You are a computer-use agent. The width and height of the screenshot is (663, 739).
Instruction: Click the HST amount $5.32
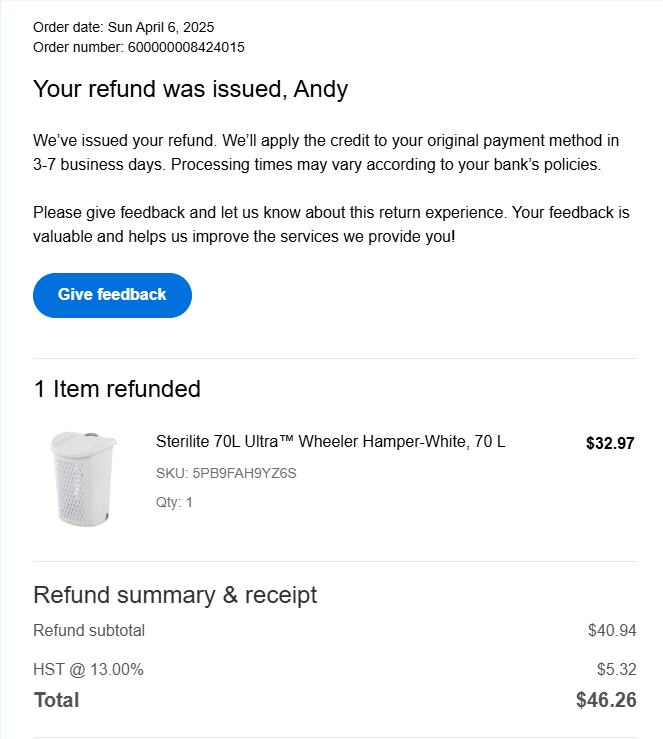pyautogui.click(x=616, y=669)
